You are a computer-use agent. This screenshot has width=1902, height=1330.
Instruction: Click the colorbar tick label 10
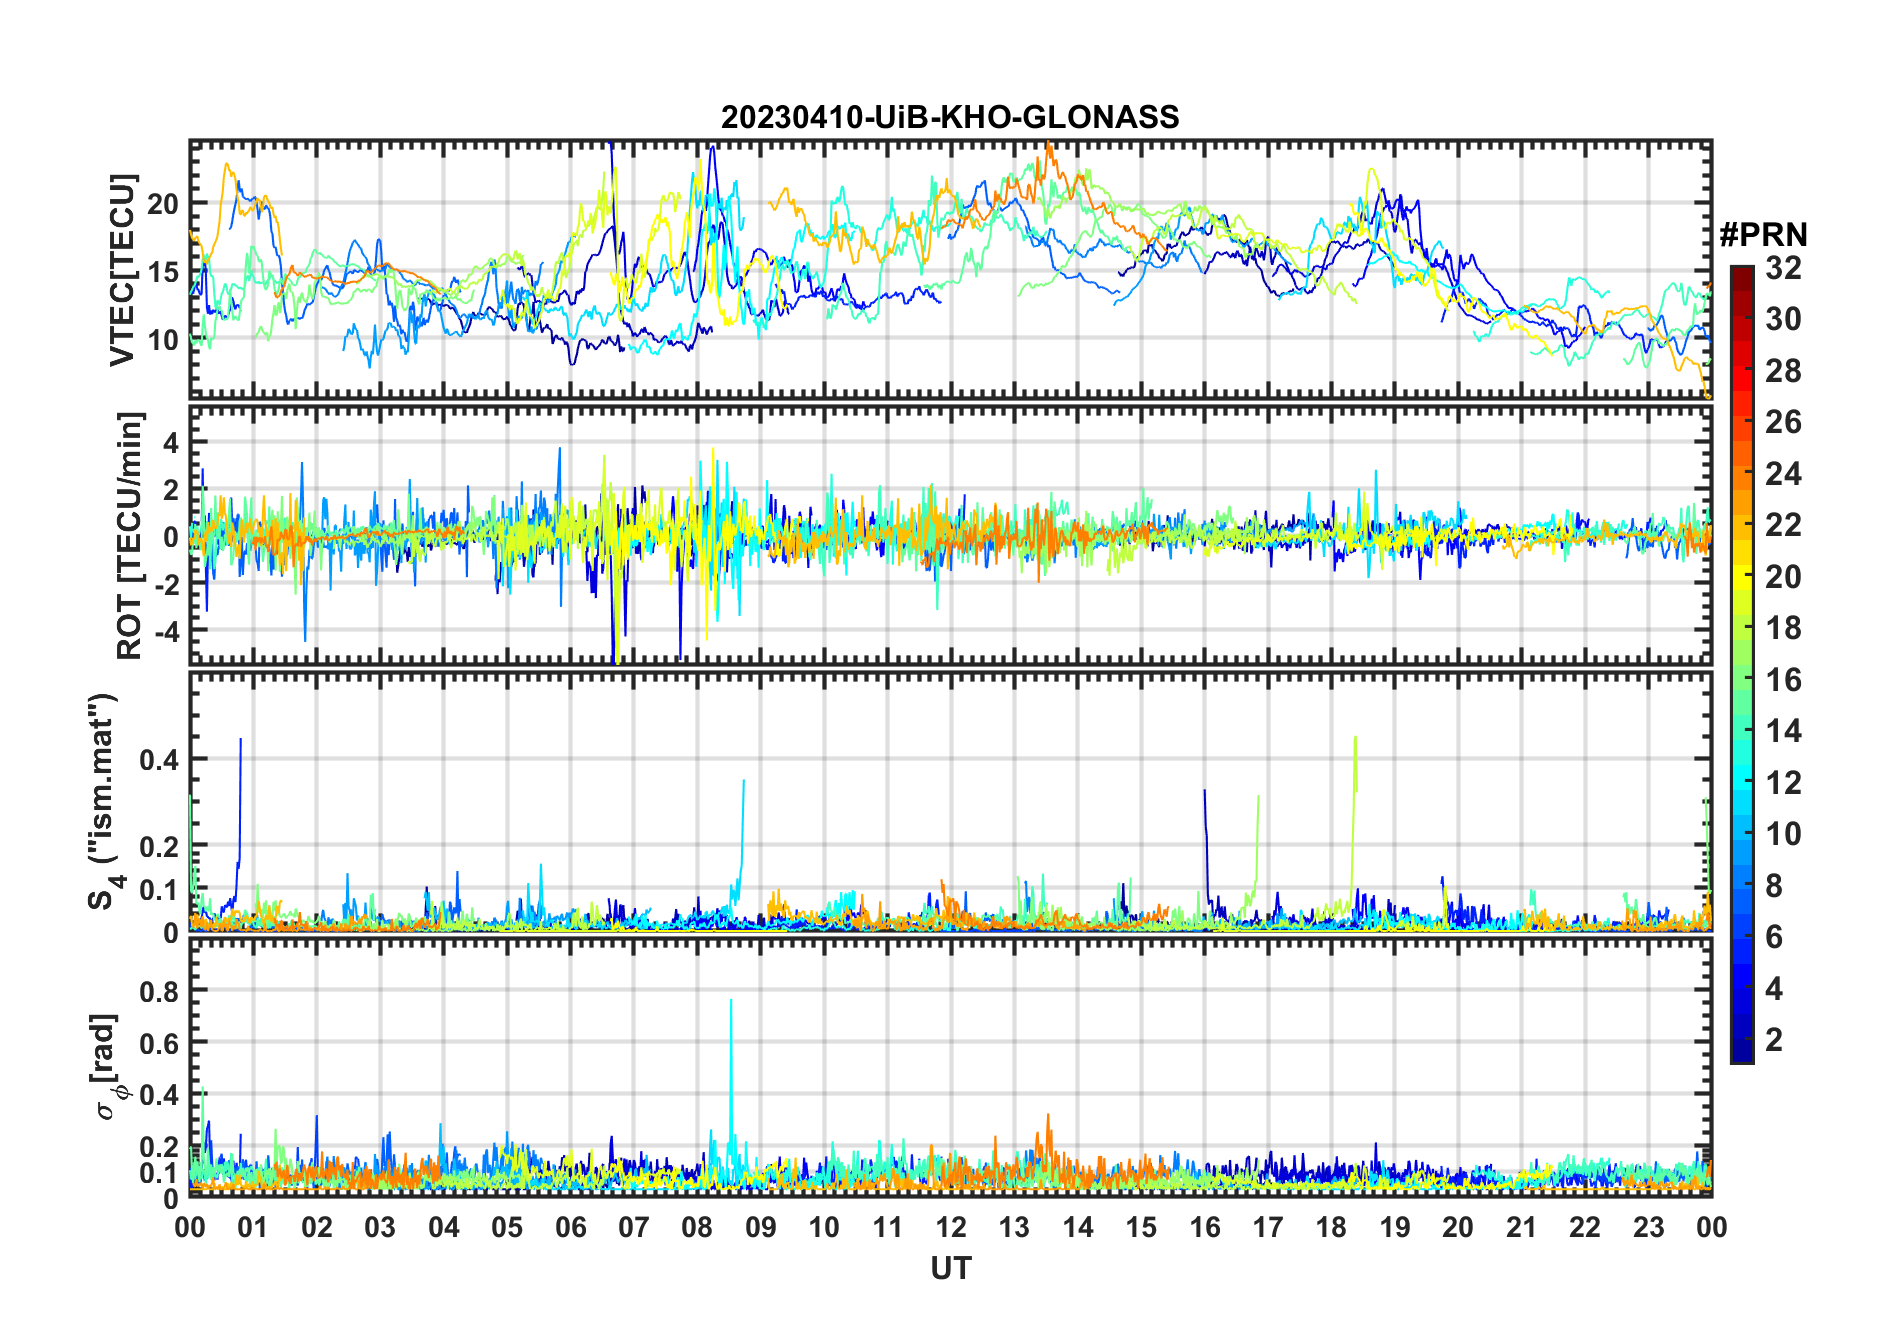[1783, 834]
